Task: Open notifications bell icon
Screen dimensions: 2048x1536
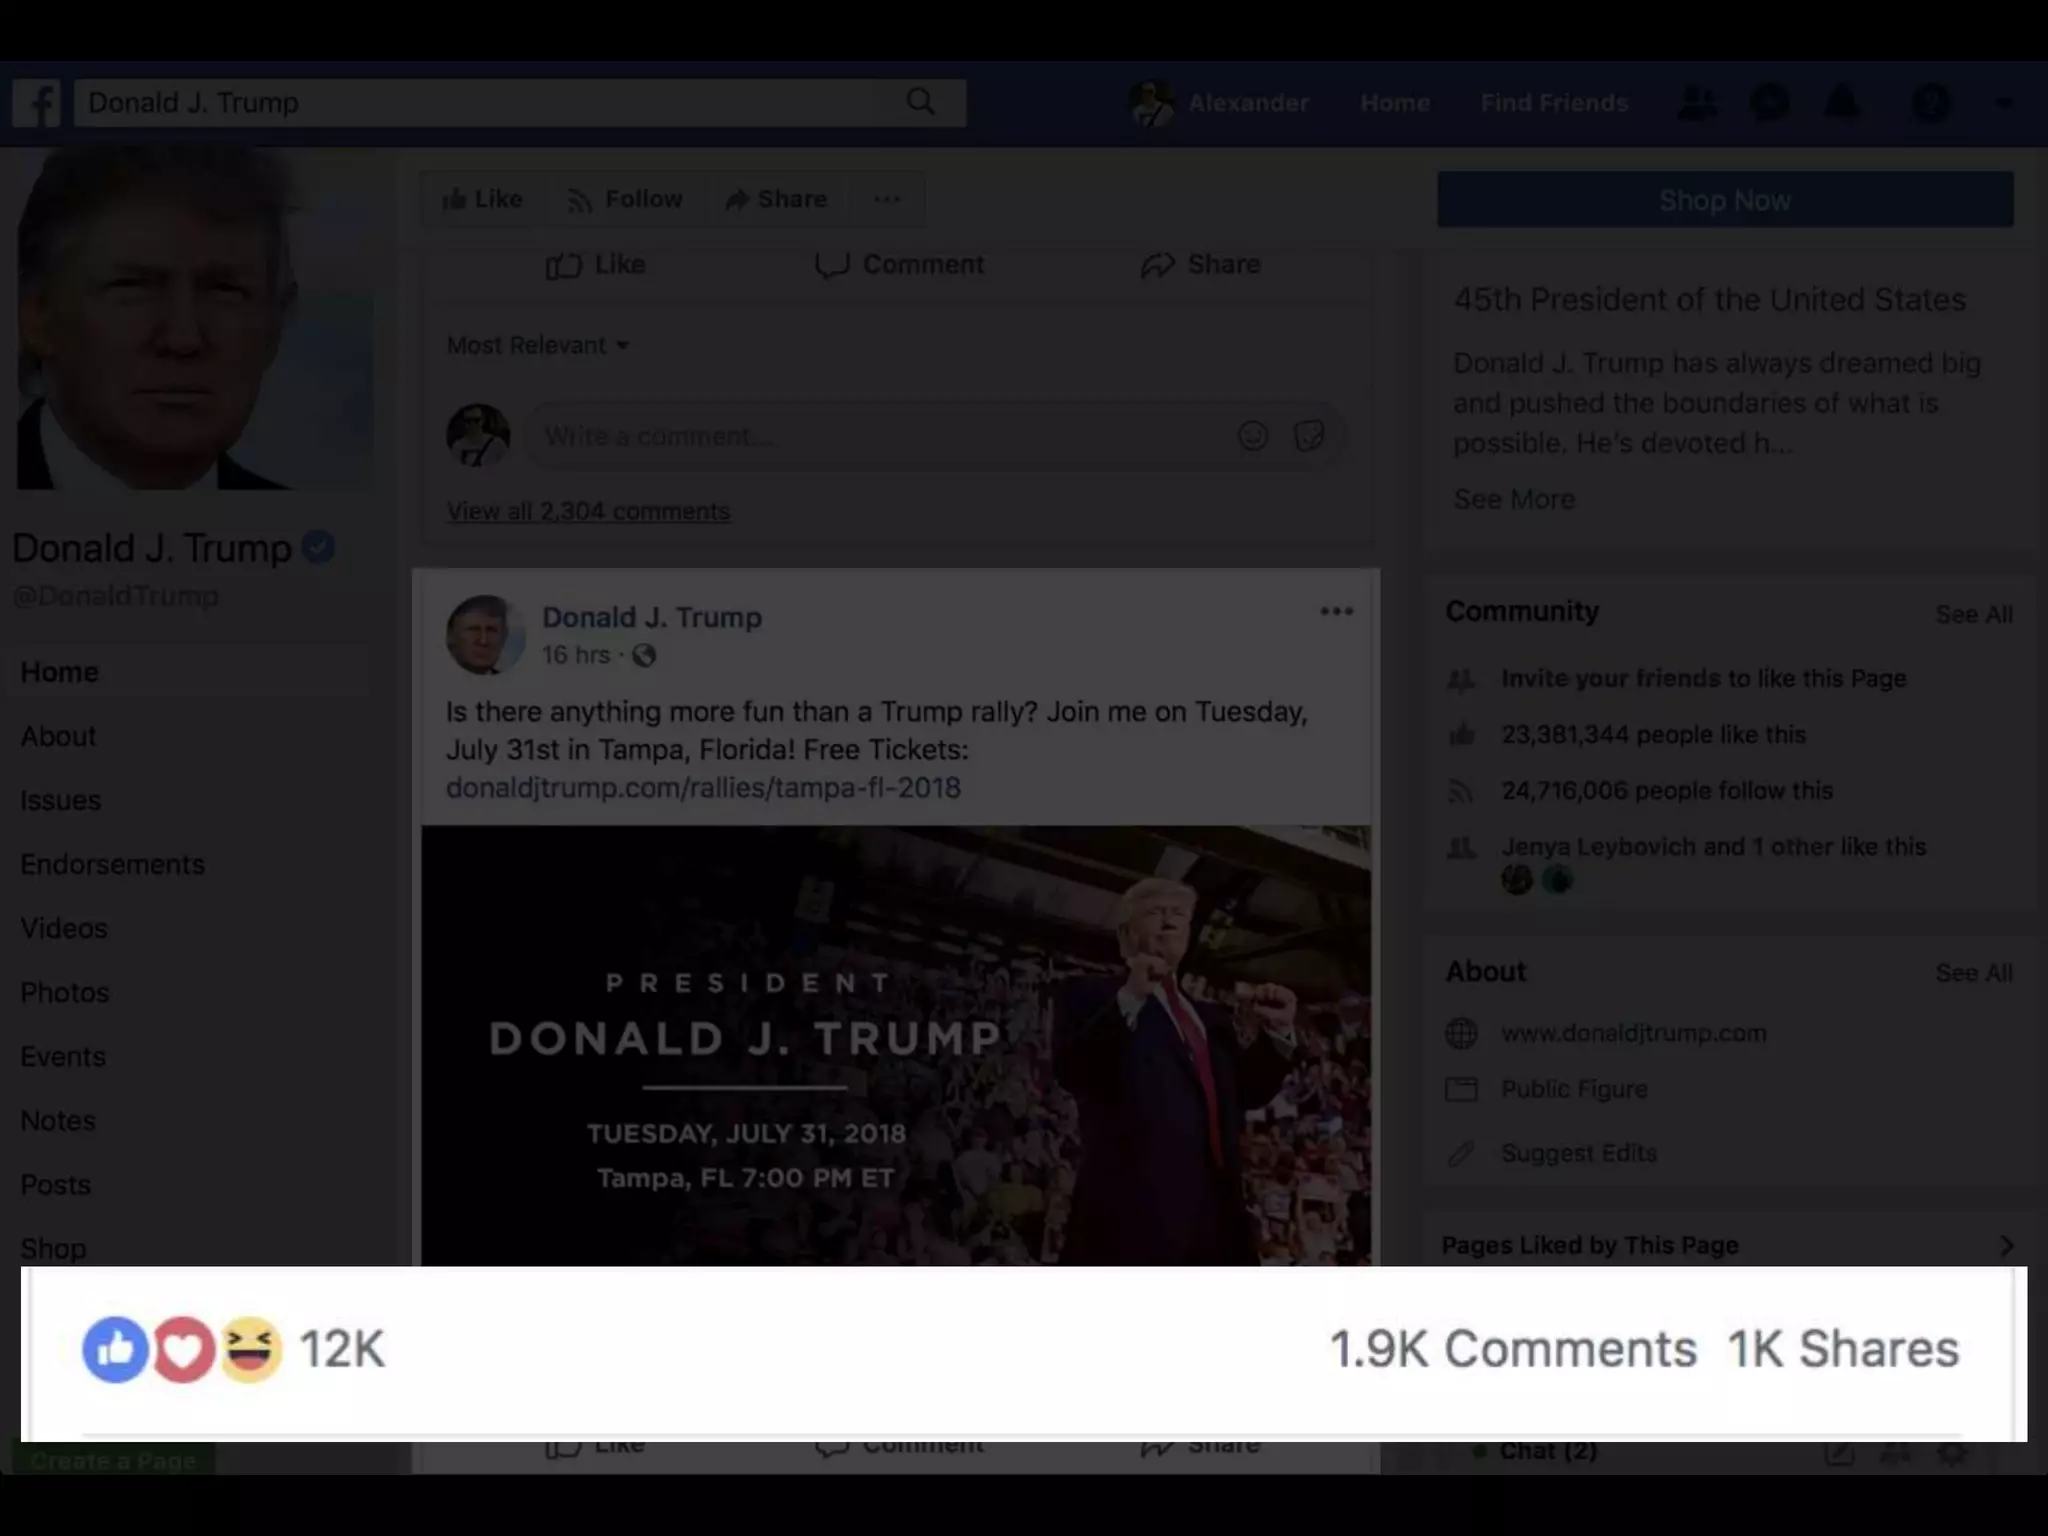Action: (x=1842, y=103)
